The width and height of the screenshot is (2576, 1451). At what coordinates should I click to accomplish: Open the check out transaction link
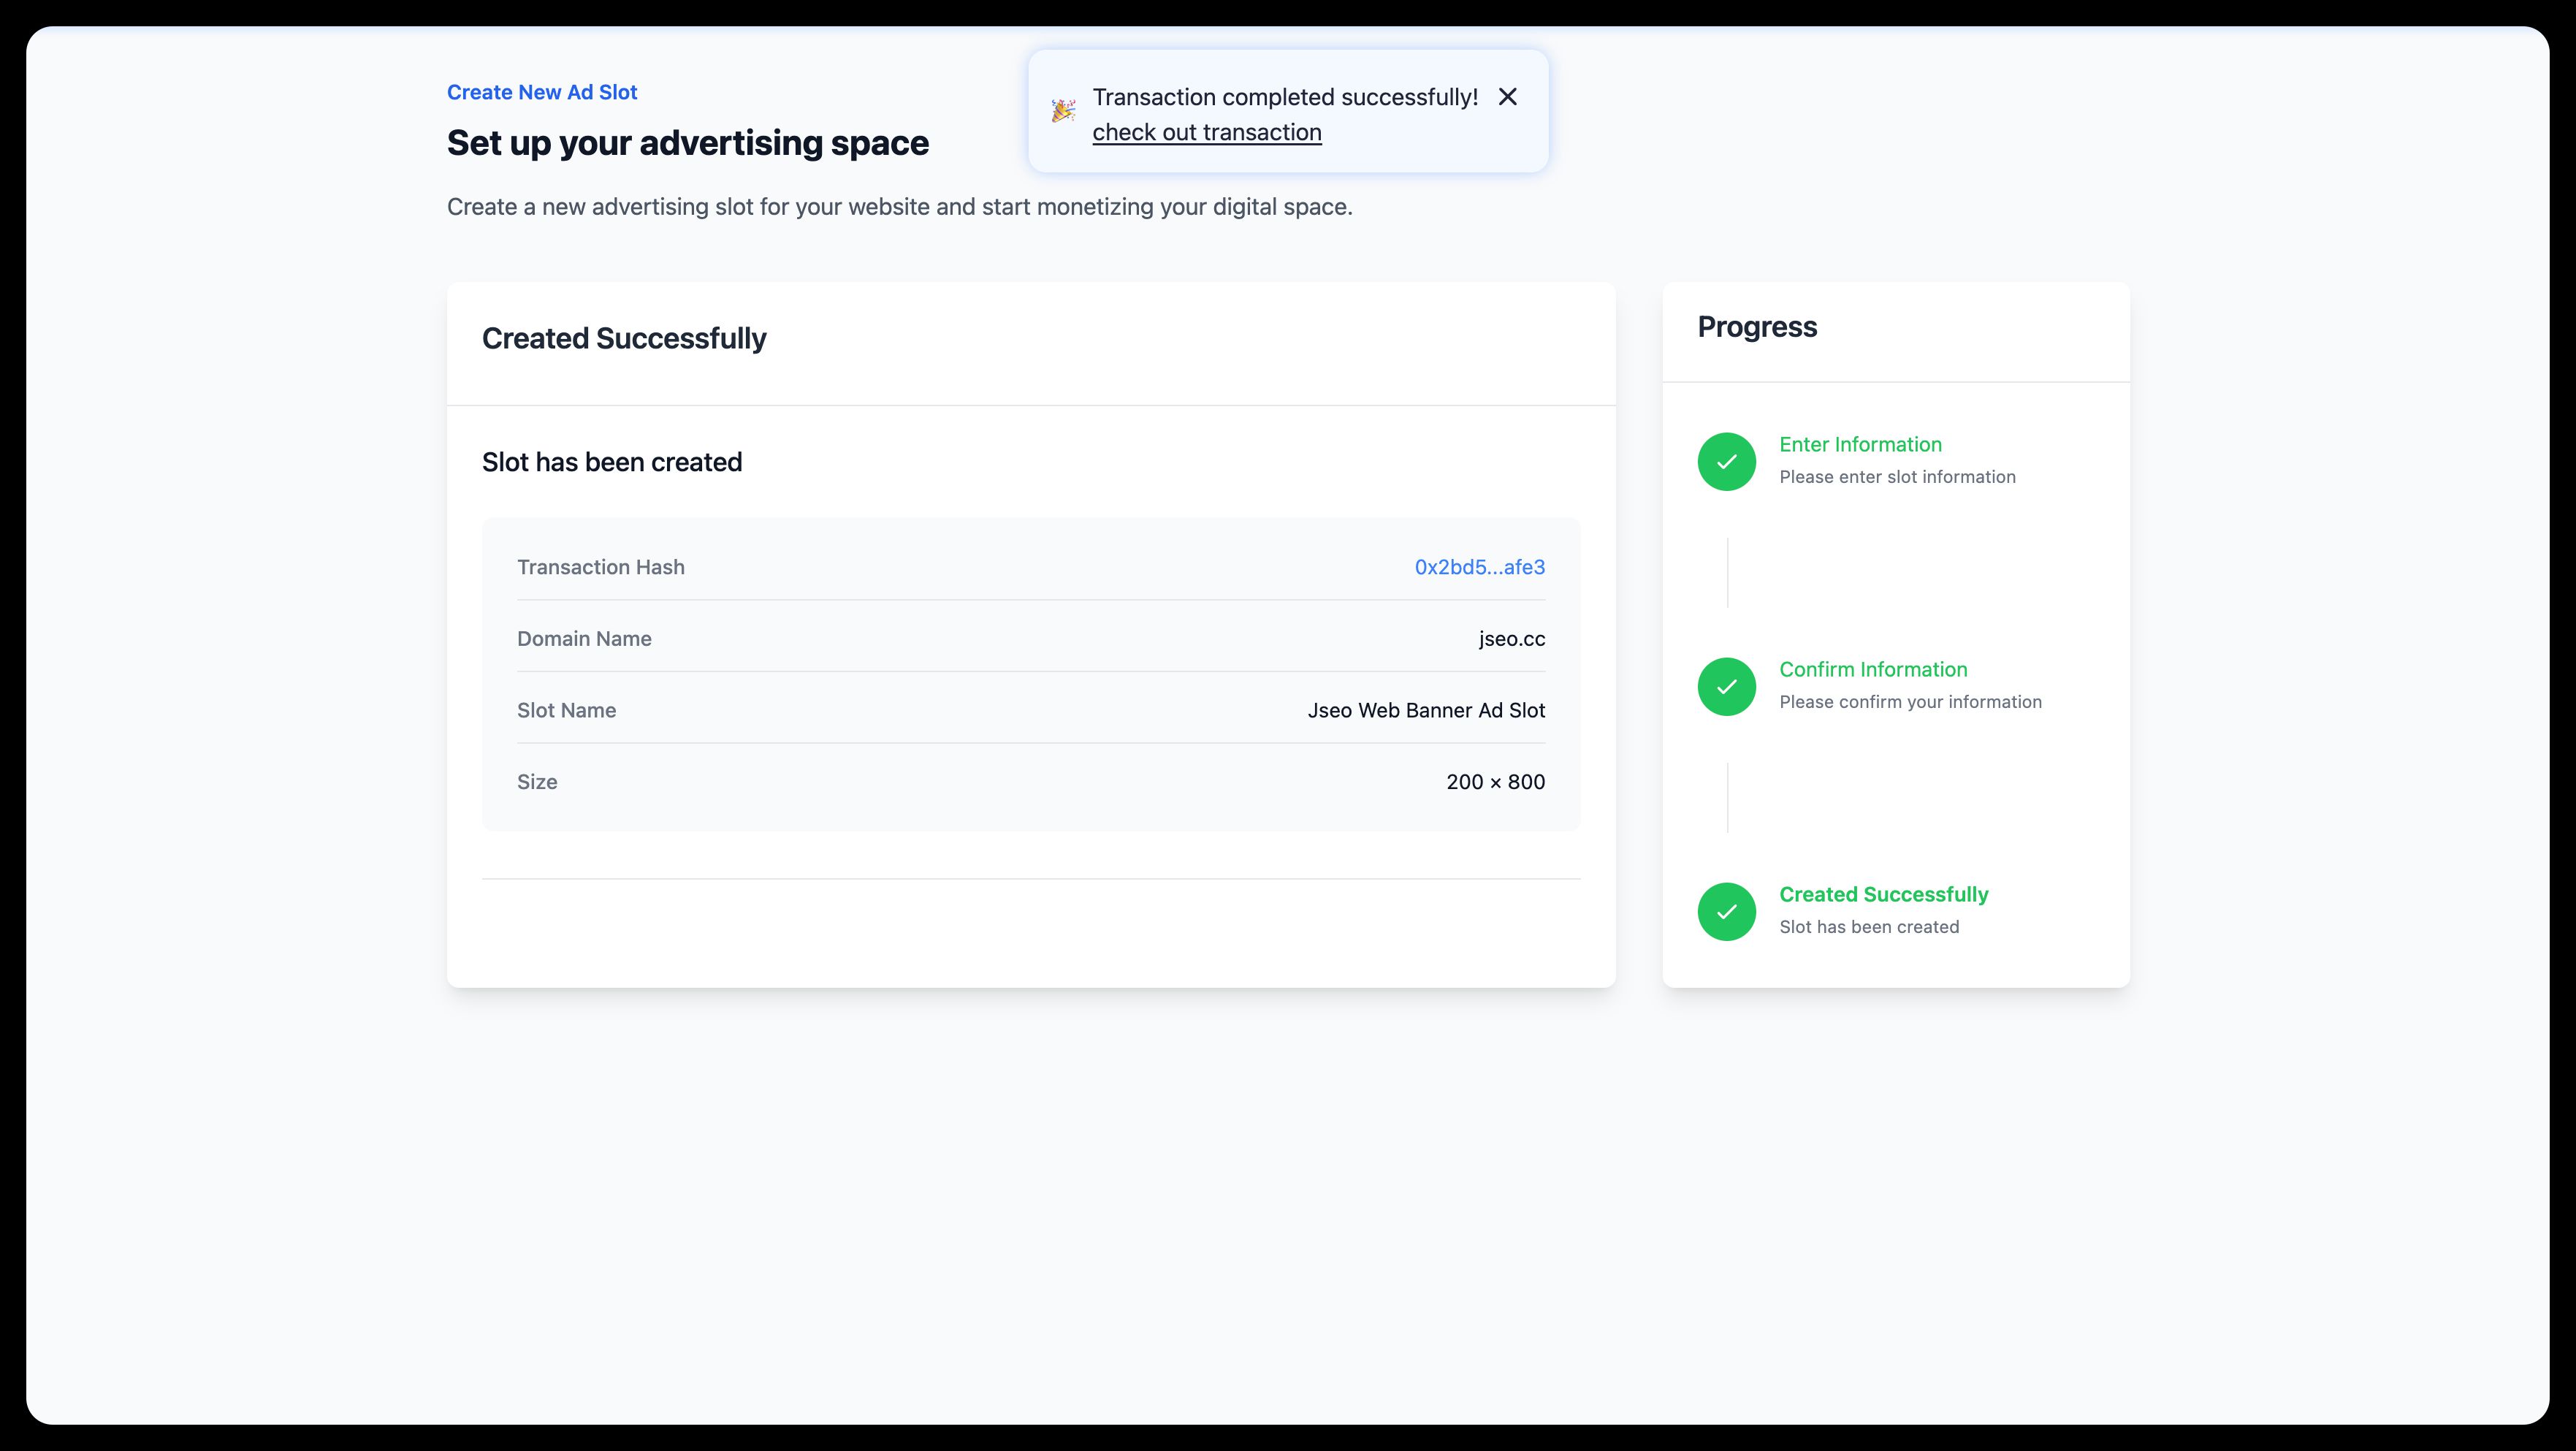click(1207, 132)
